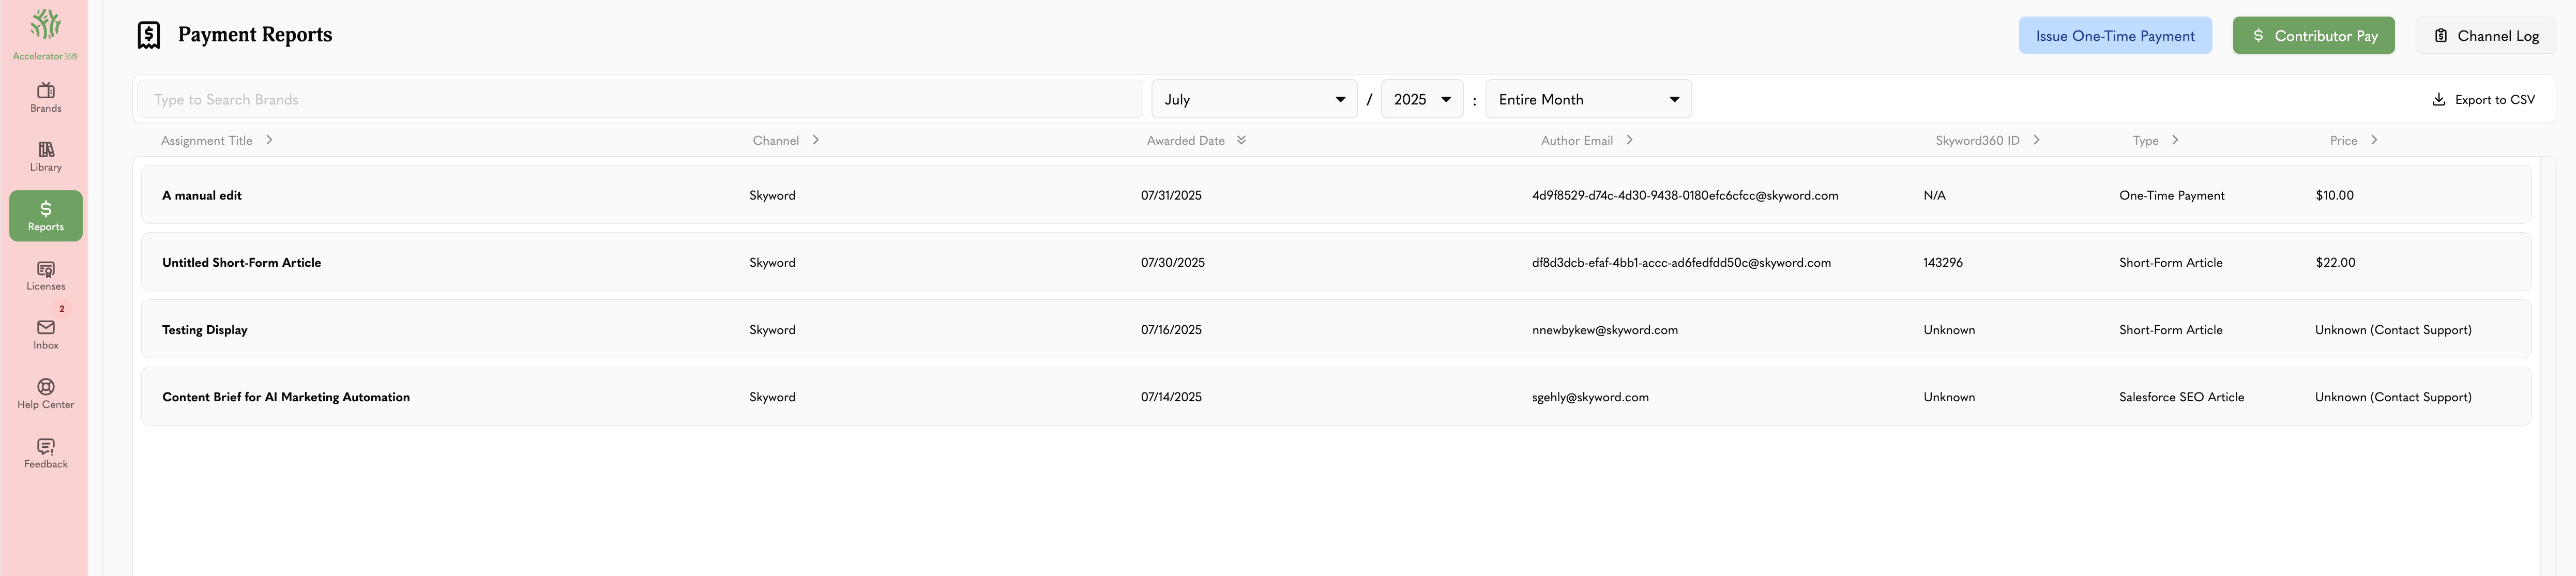The image size is (2576, 576).
Task: Click Unknown (Contact Support) price in Testing Display row
Action: coord(2393,329)
